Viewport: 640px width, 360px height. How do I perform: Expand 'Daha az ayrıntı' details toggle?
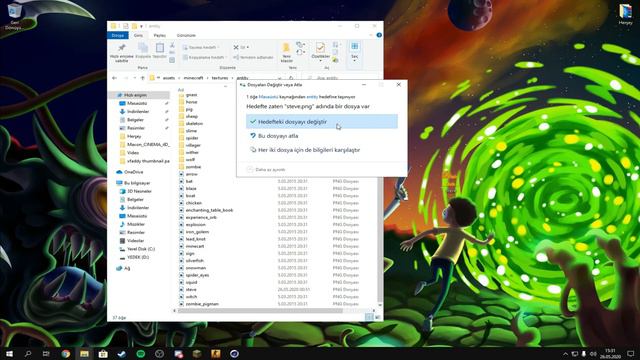pos(266,169)
